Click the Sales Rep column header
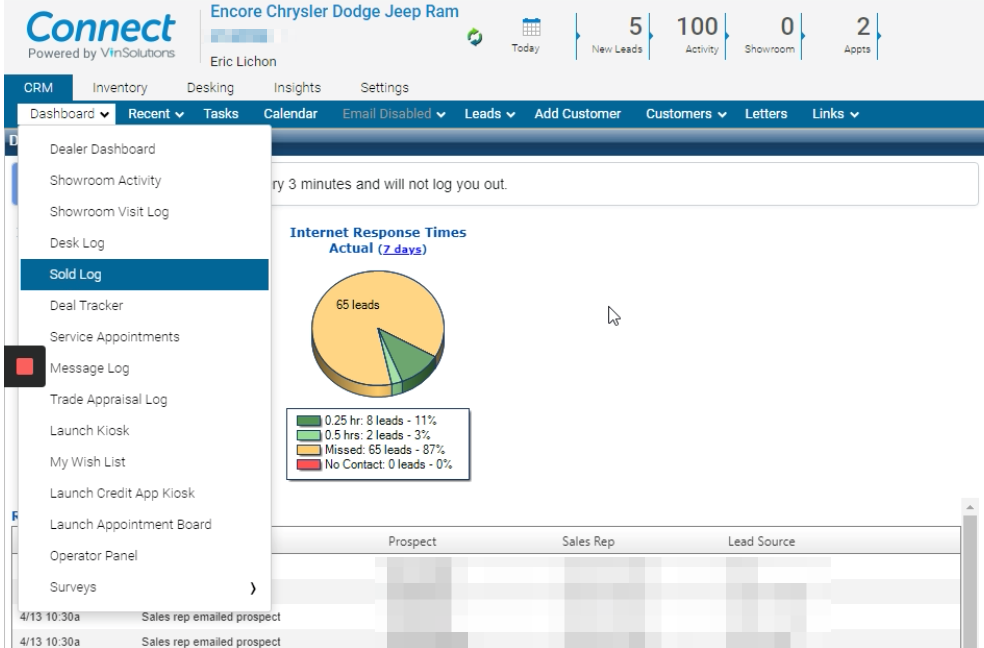The image size is (984, 648). click(588, 541)
